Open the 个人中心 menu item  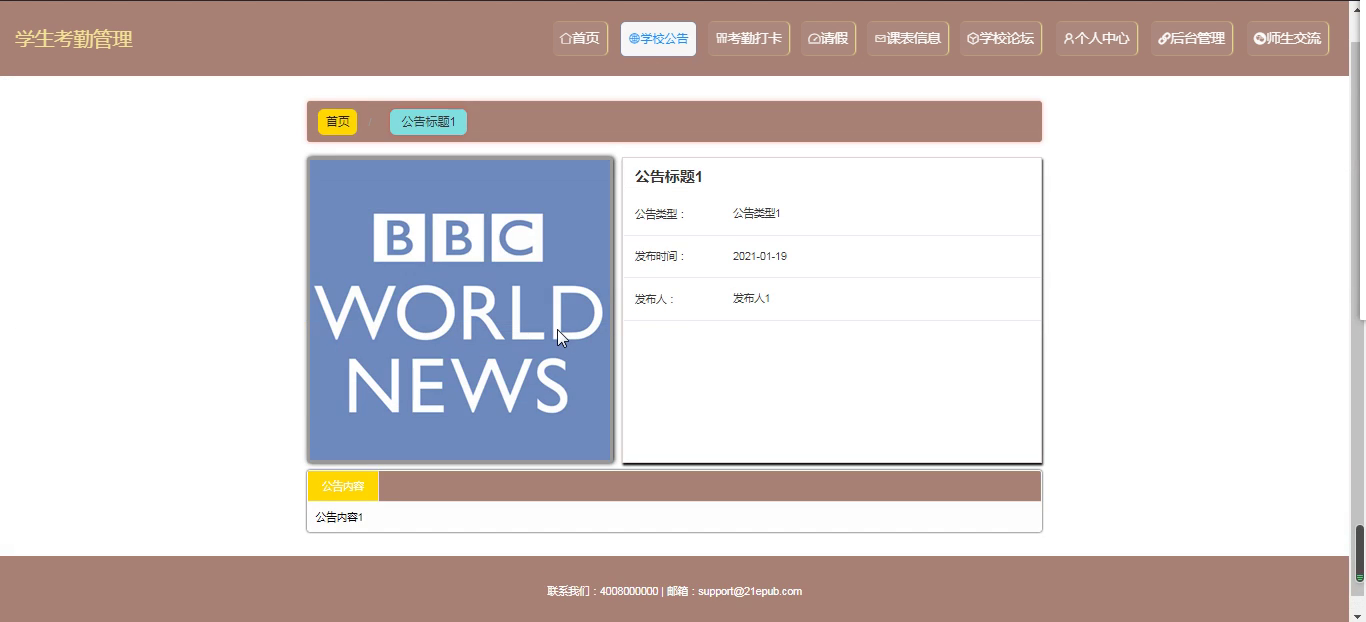pos(1097,39)
